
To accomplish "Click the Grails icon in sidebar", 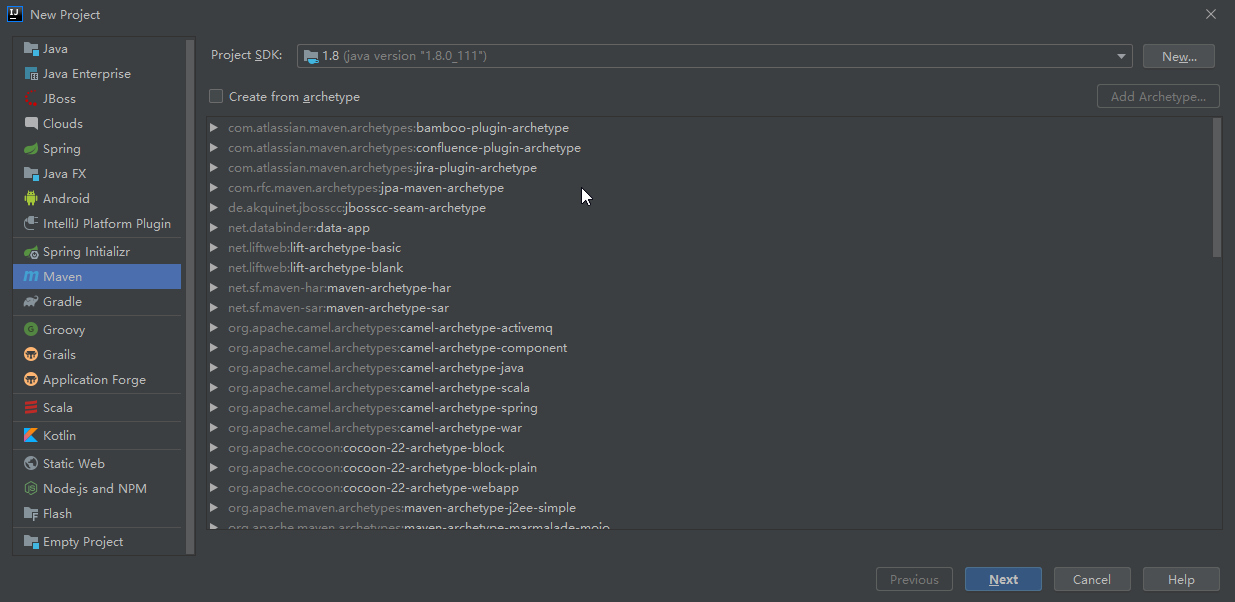I will tap(31, 354).
